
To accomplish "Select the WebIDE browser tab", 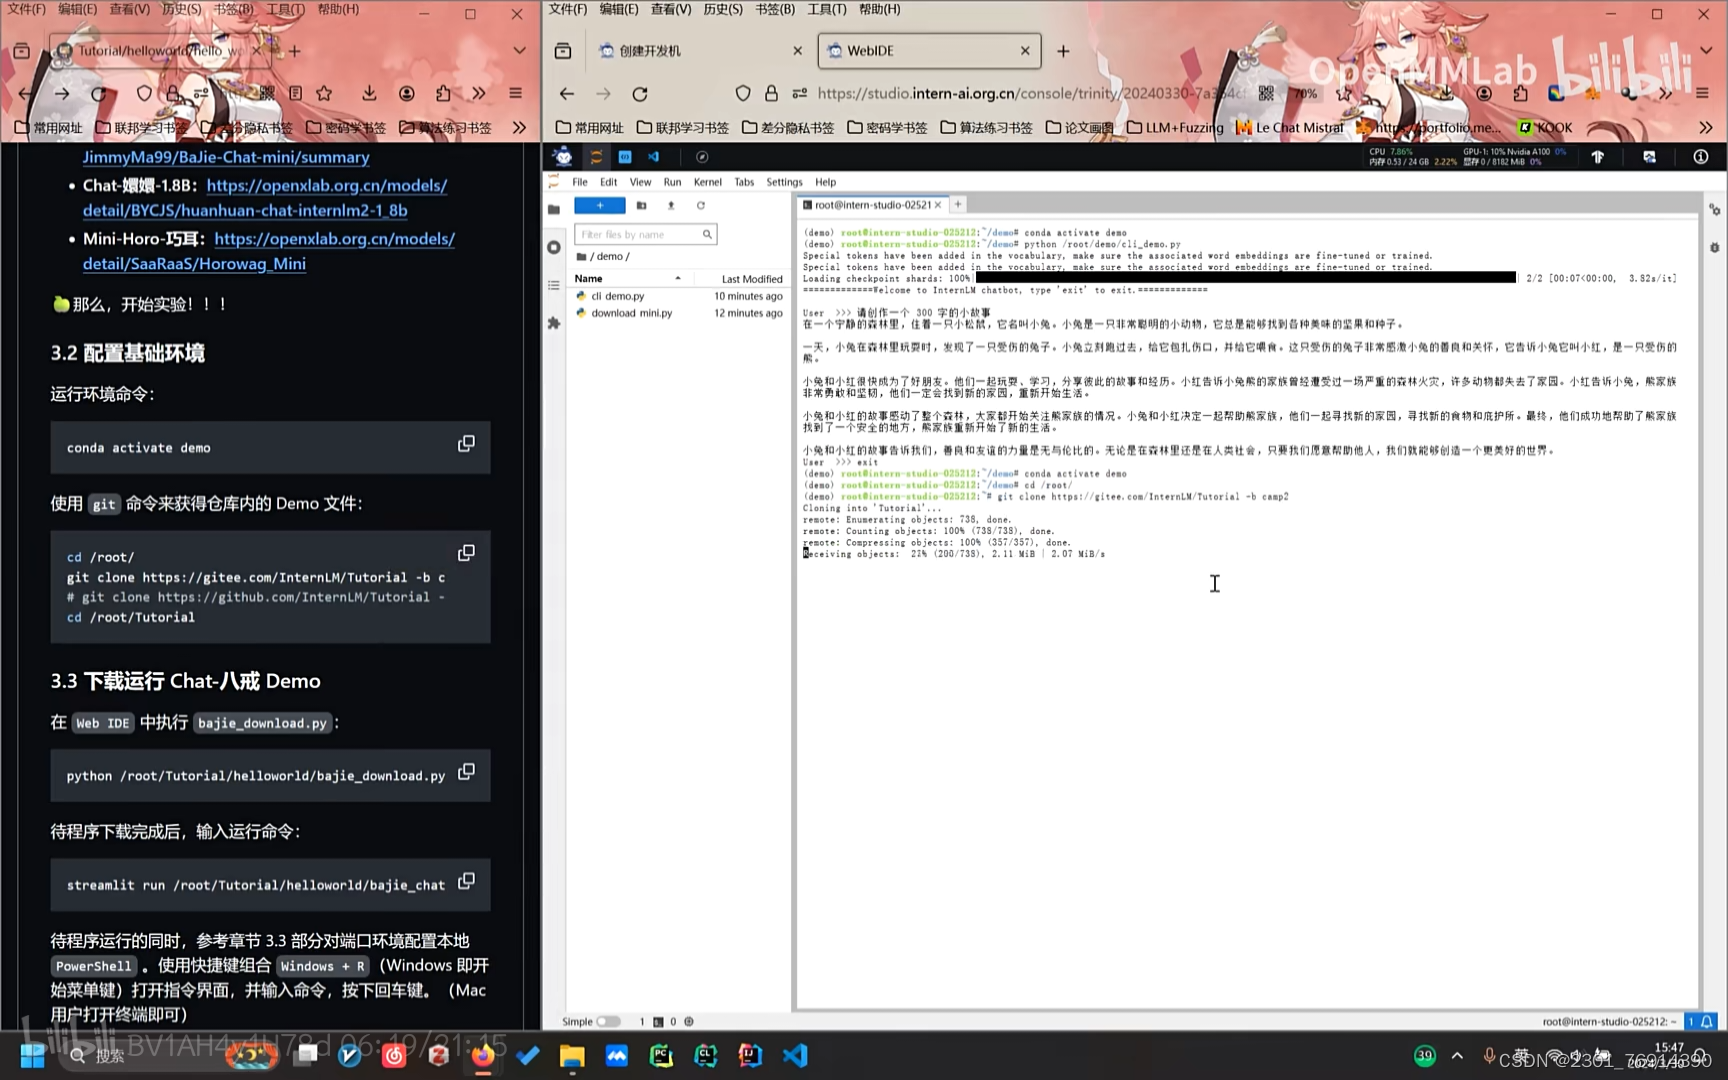I will tap(929, 50).
